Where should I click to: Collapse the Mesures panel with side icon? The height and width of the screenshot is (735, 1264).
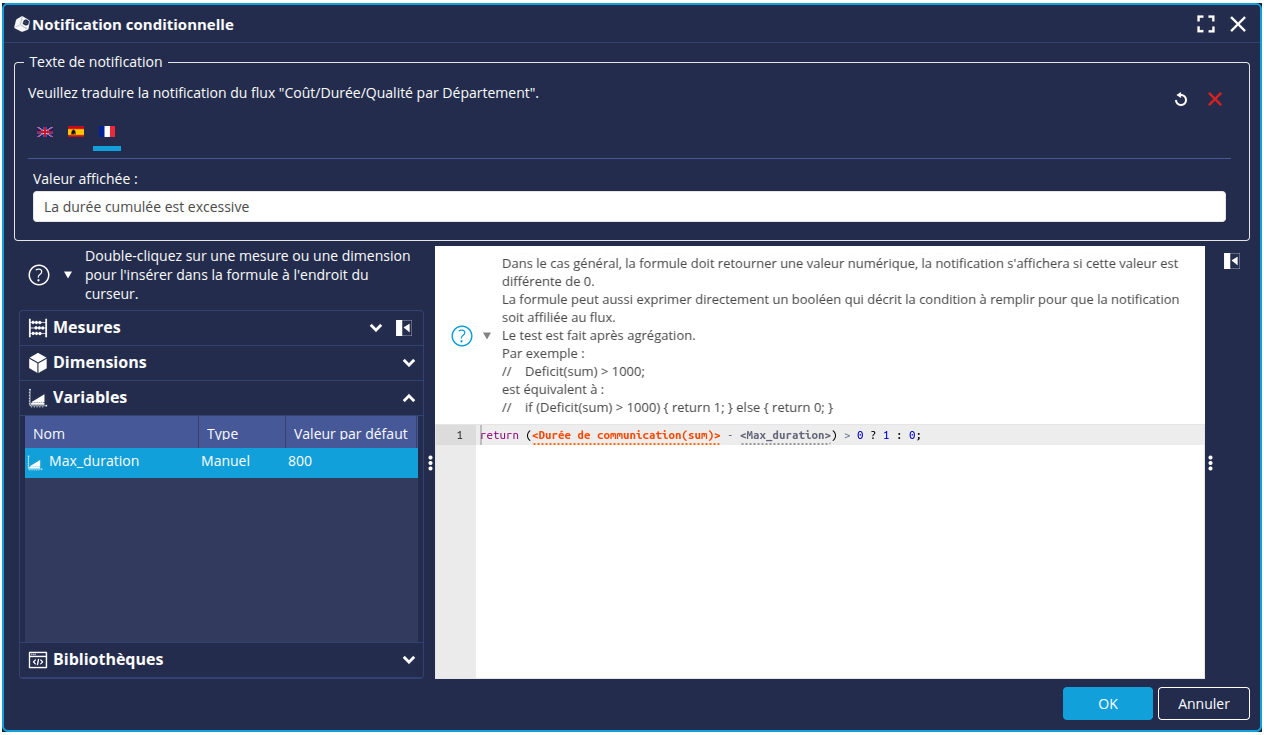coord(404,328)
